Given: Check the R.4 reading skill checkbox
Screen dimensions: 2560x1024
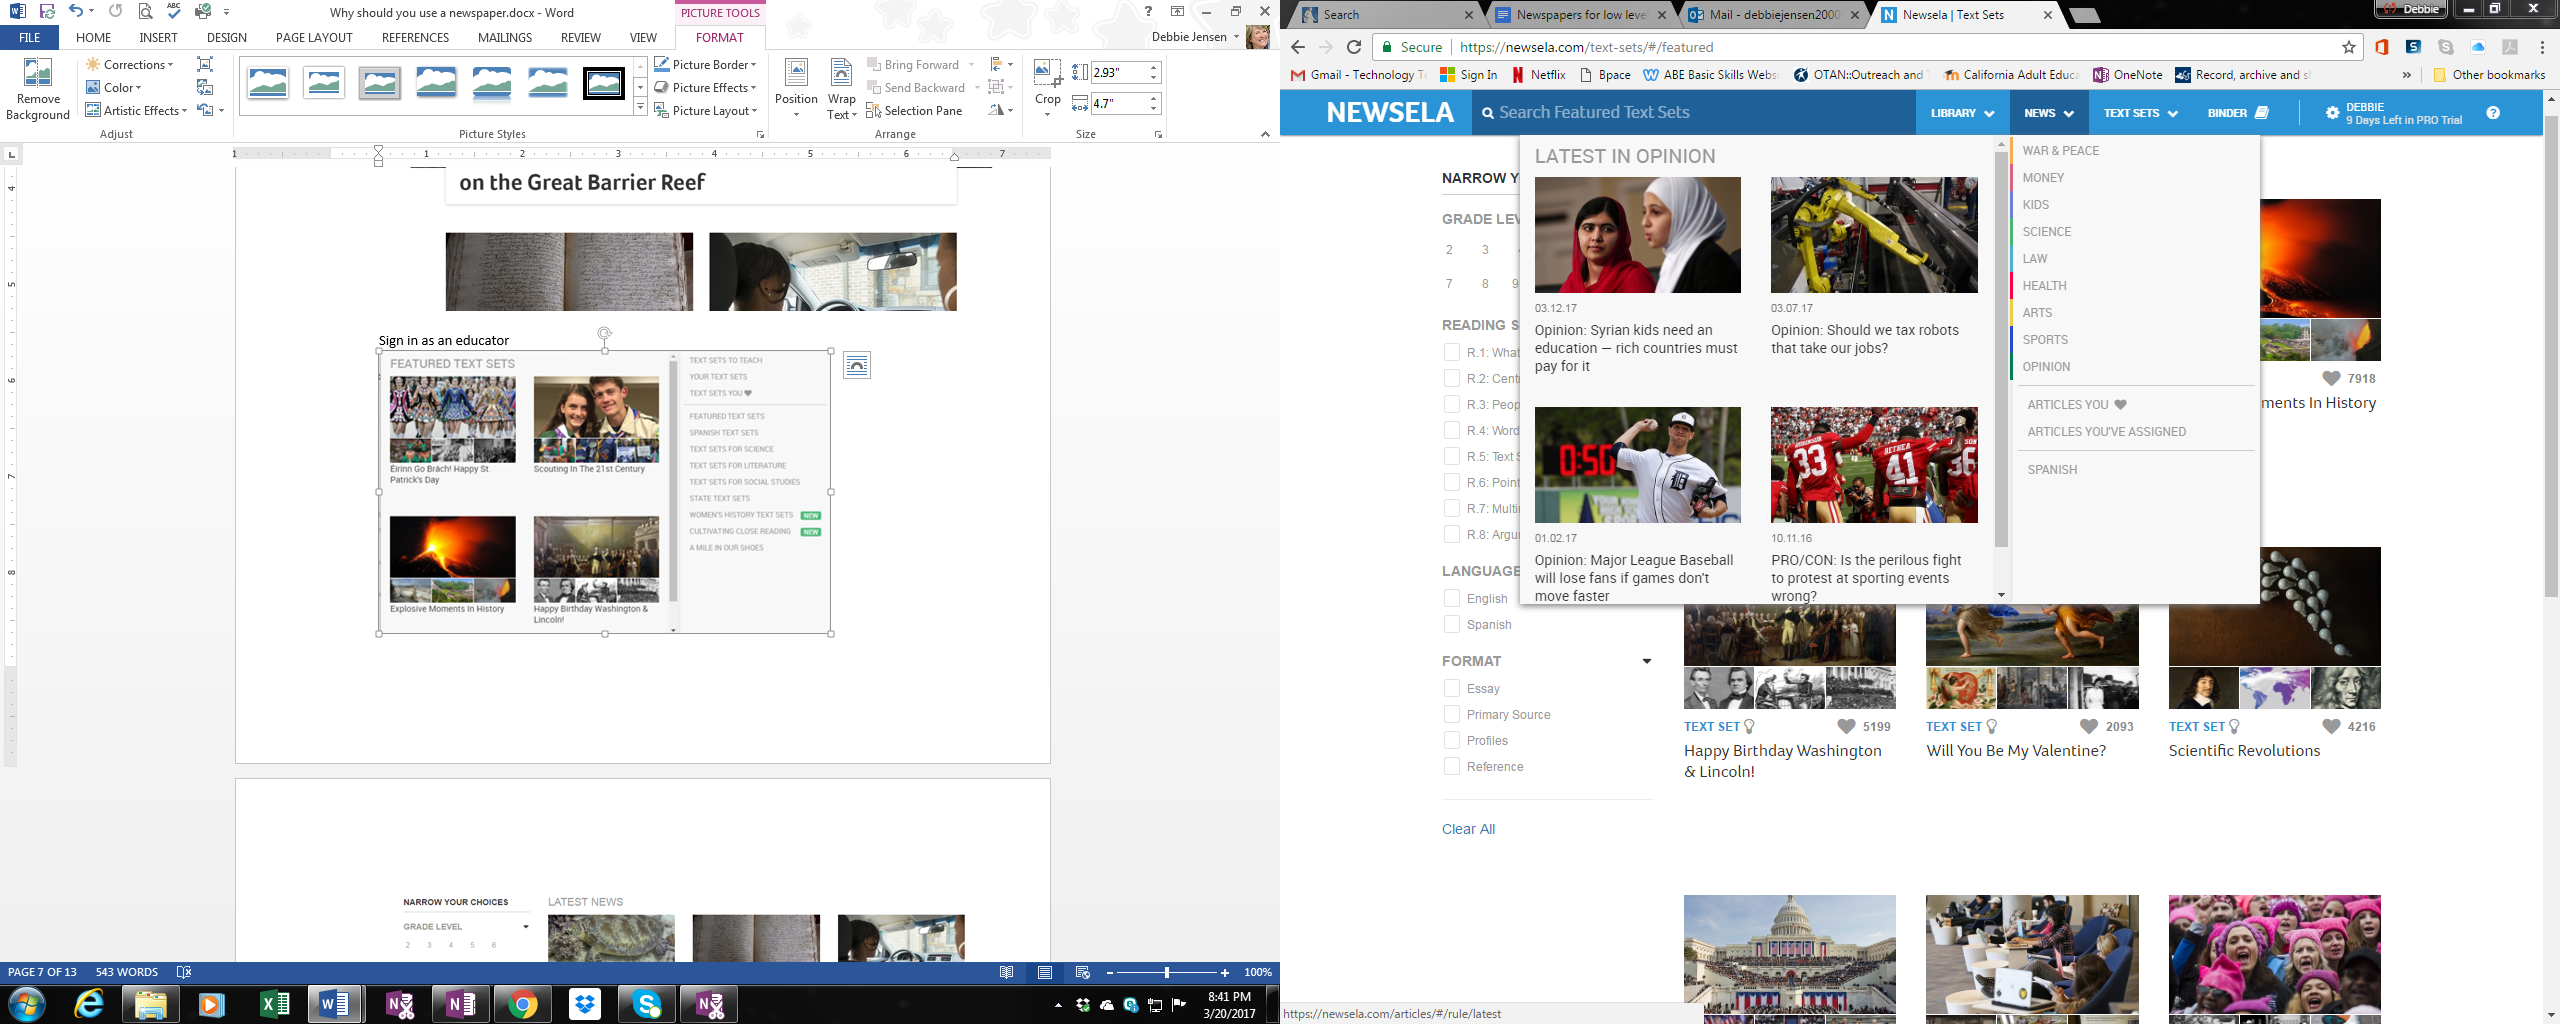Looking at the screenshot, I should point(1452,430).
